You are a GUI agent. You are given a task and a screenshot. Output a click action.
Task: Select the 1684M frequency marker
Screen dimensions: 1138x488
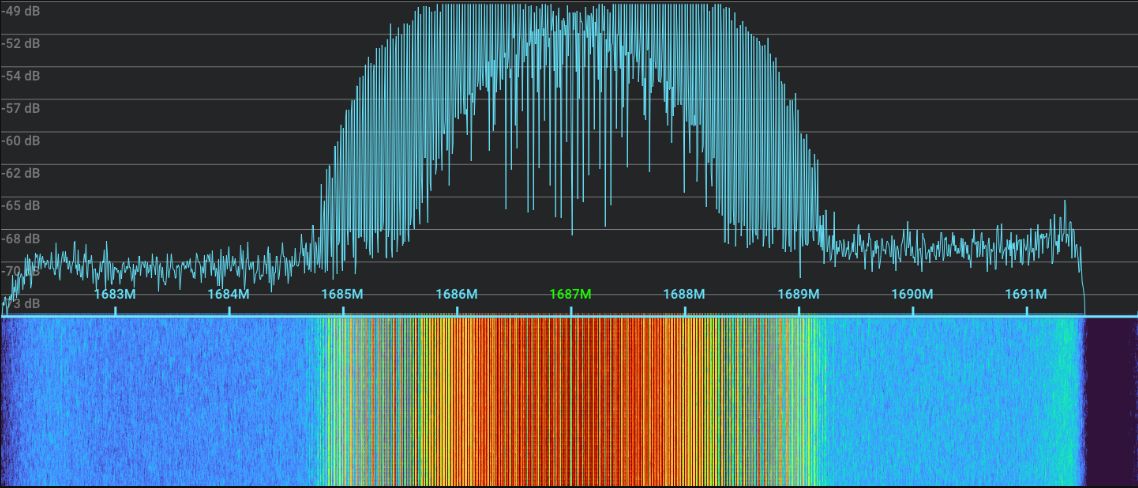228,295
